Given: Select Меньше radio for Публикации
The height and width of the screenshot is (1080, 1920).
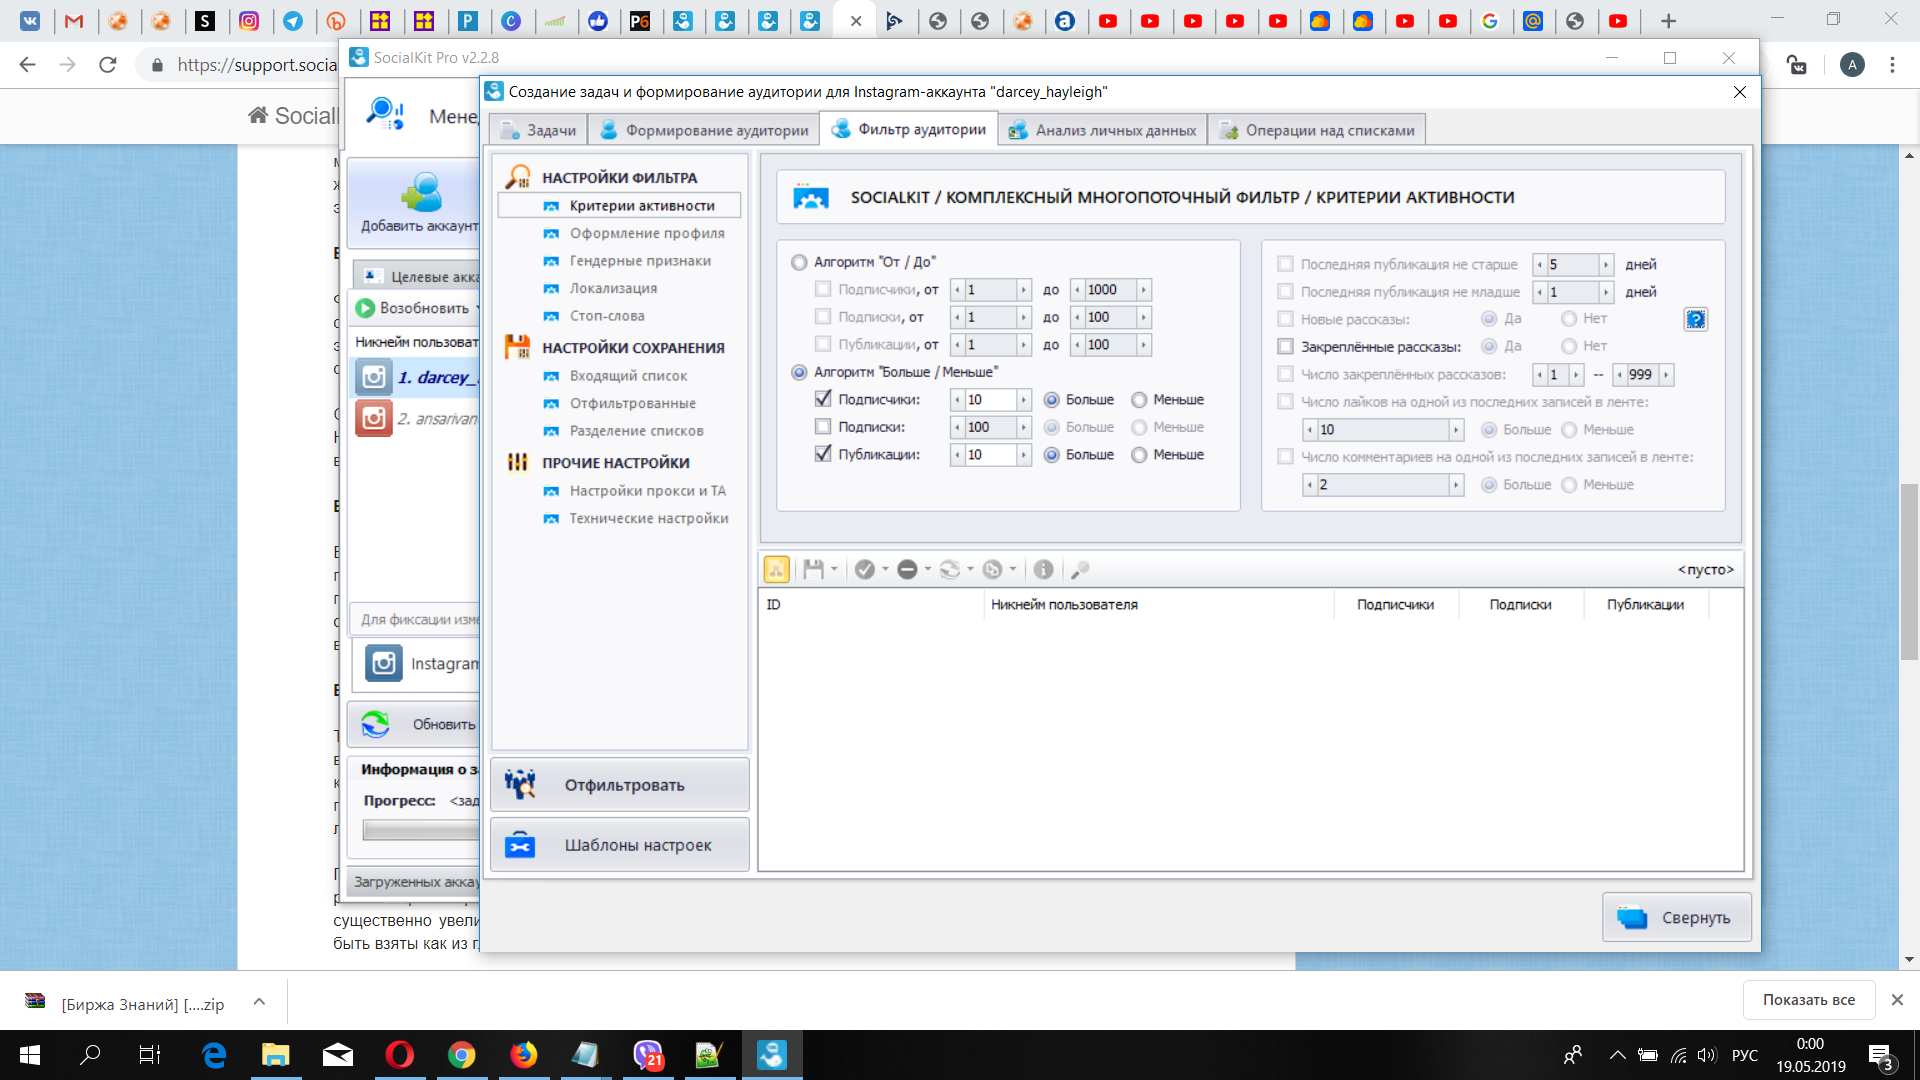Looking at the screenshot, I should [x=1139, y=454].
